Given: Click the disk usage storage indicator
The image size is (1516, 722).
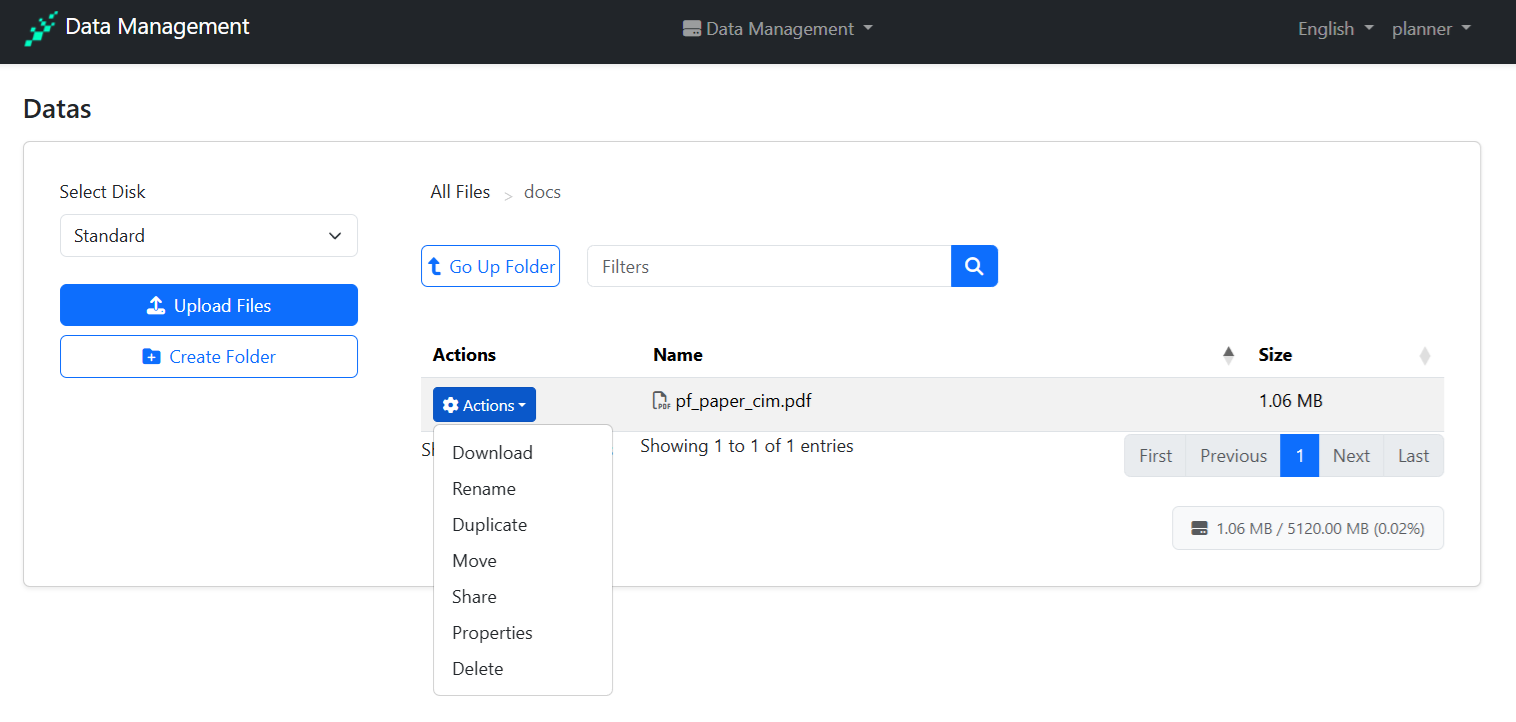Looking at the screenshot, I should [x=1307, y=528].
